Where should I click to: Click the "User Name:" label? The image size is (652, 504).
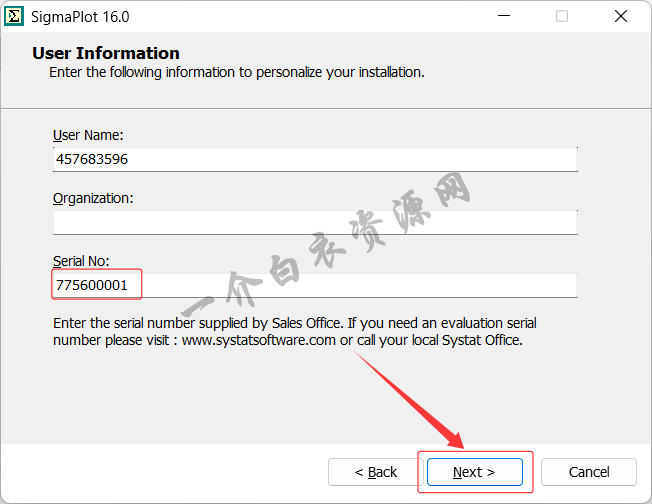click(x=88, y=135)
